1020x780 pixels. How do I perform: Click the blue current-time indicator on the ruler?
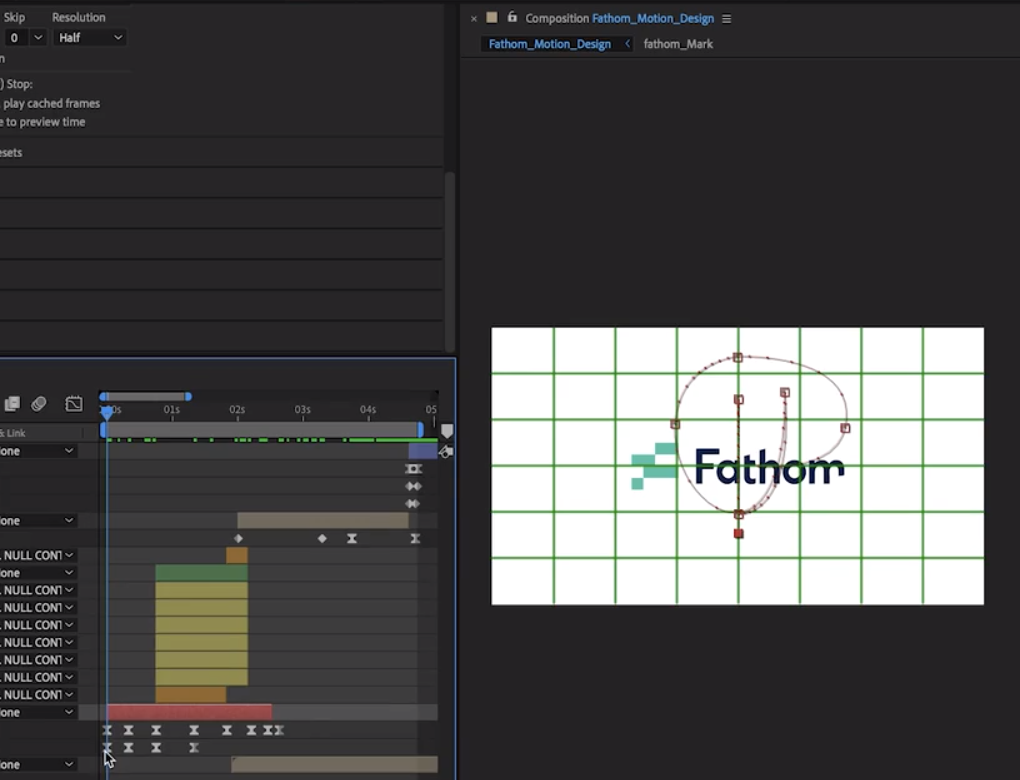point(107,411)
